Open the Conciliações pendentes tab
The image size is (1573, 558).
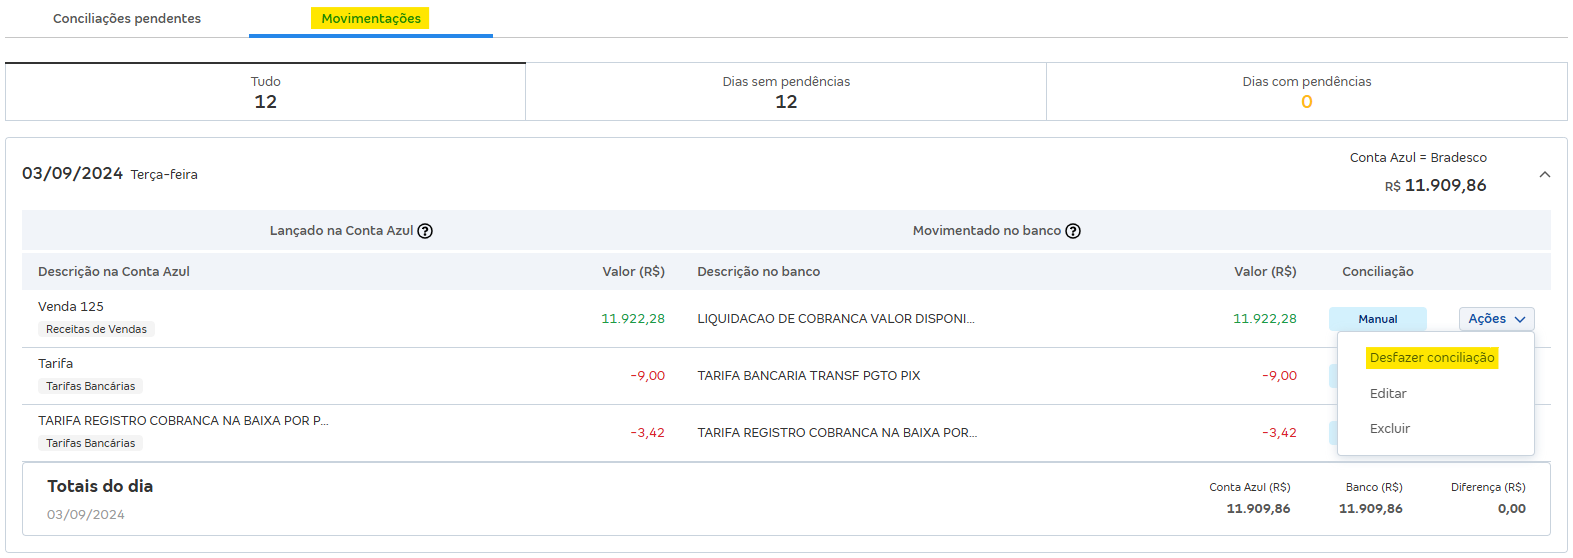pyautogui.click(x=127, y=19)
